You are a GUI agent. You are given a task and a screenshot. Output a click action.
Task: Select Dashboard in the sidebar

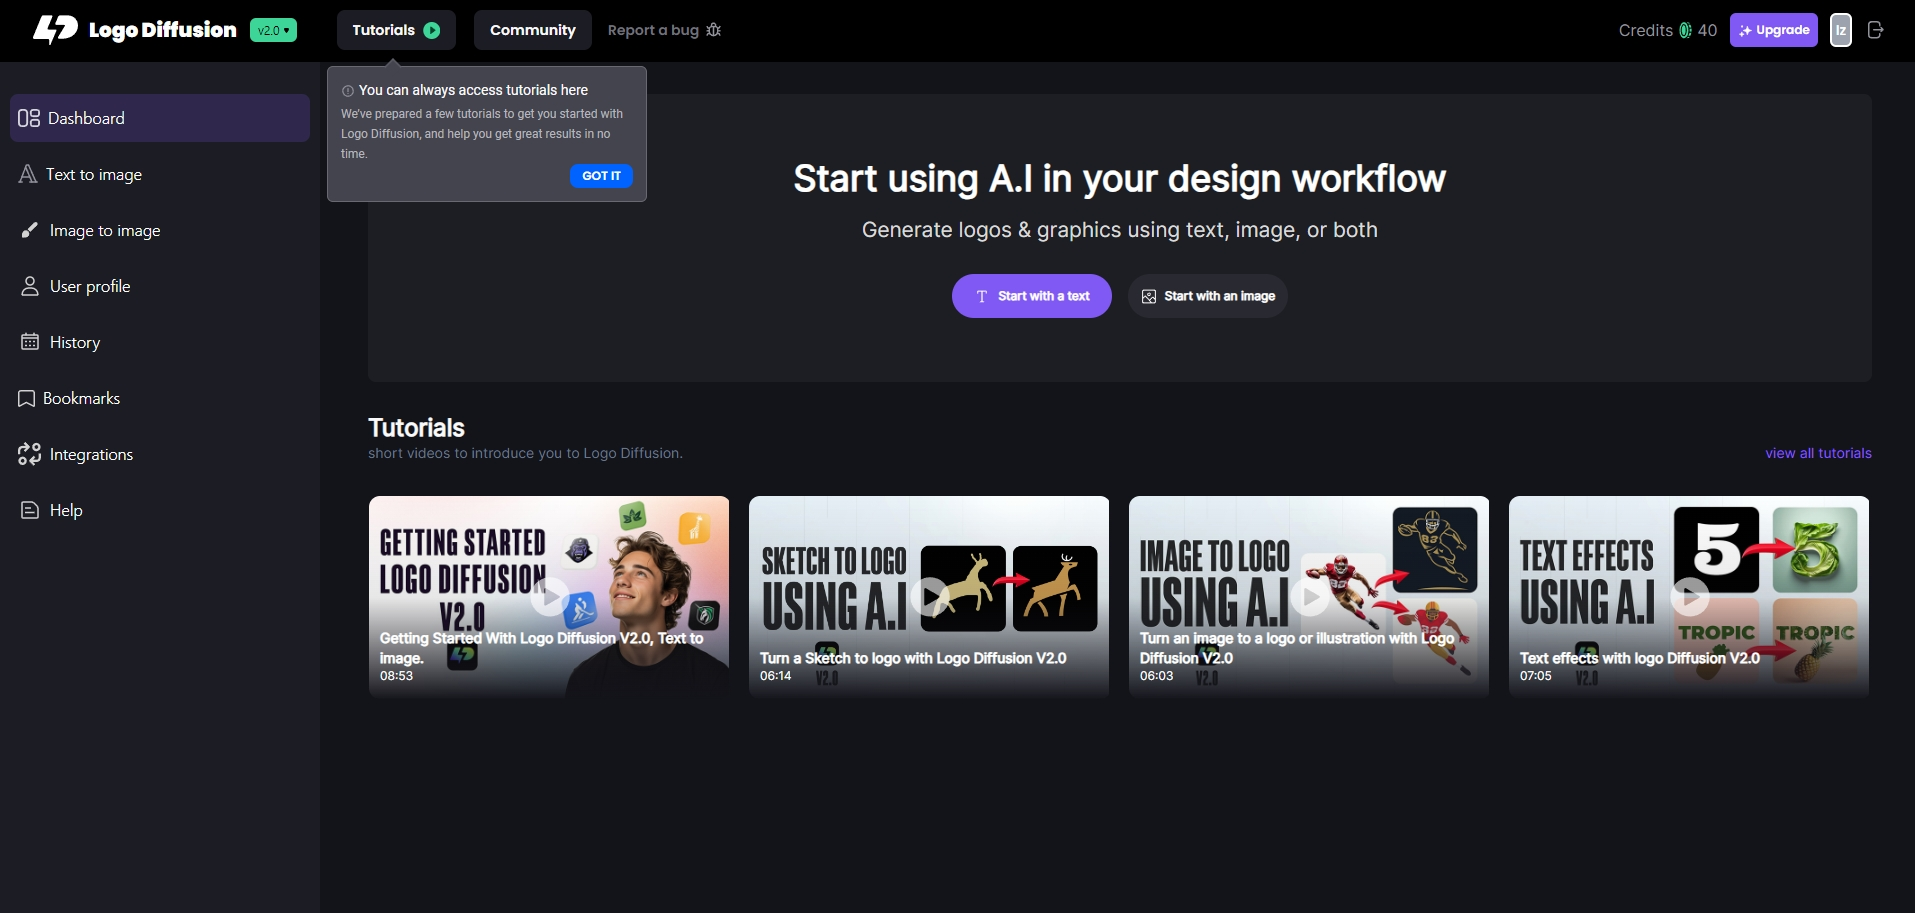[x=160, y=118]
